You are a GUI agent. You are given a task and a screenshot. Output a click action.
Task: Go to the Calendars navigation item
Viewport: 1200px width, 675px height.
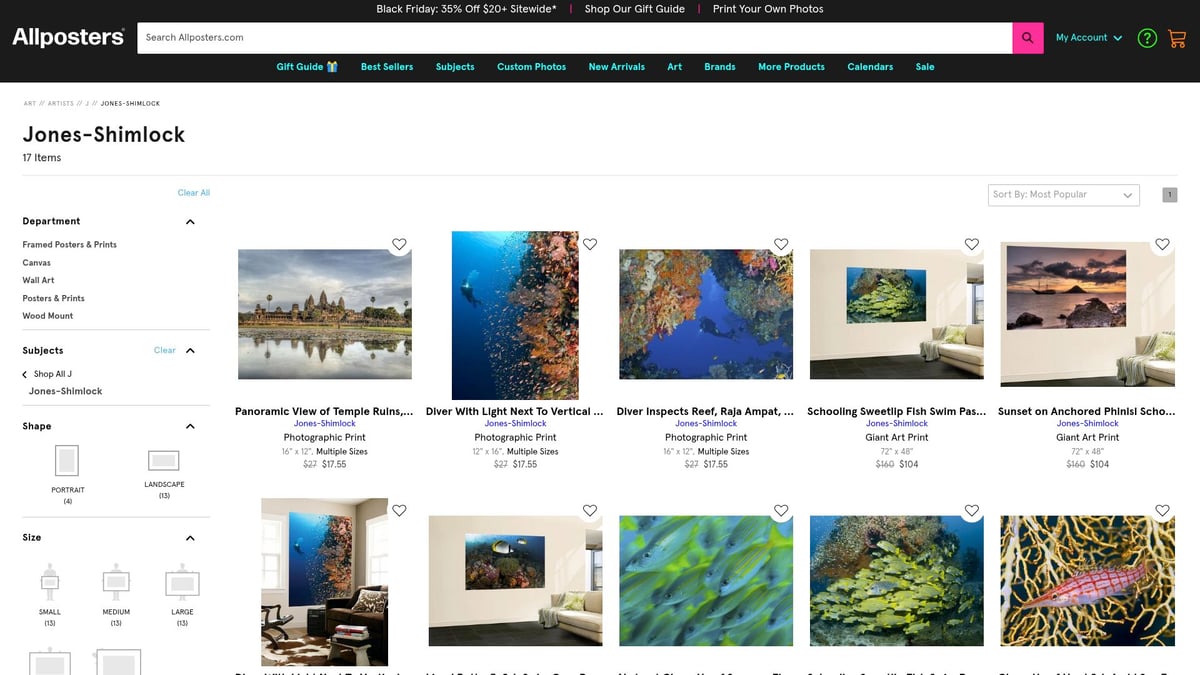(870, 67)
